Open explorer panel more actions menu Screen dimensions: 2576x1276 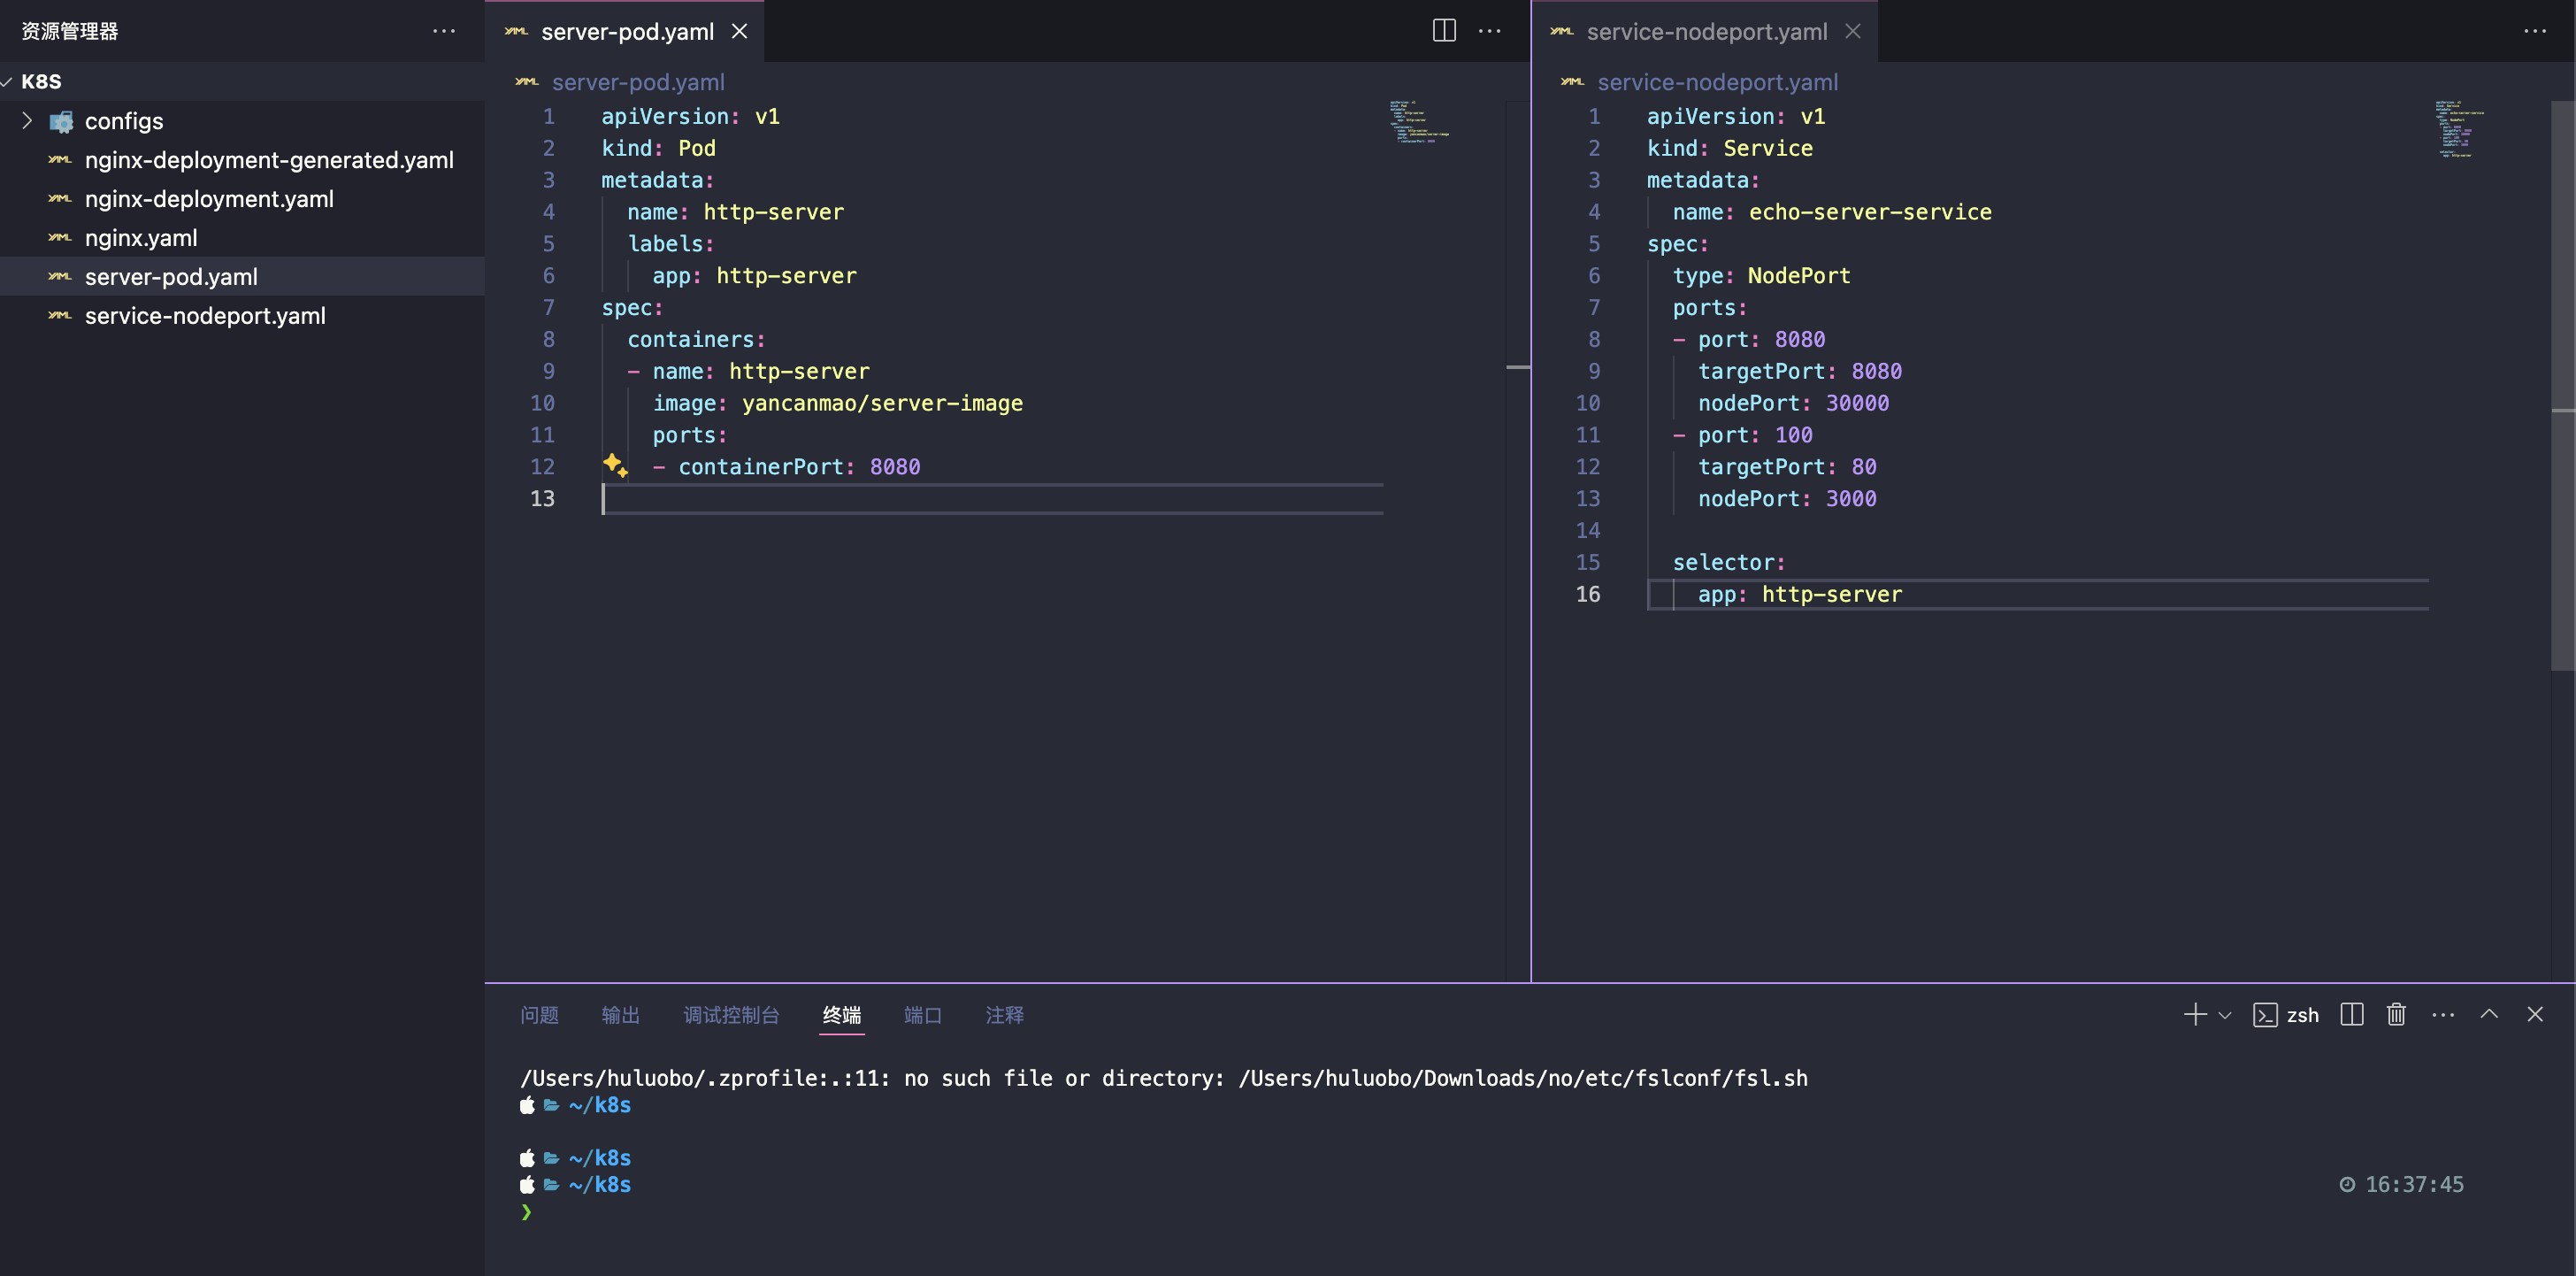[x=443, y=31]
